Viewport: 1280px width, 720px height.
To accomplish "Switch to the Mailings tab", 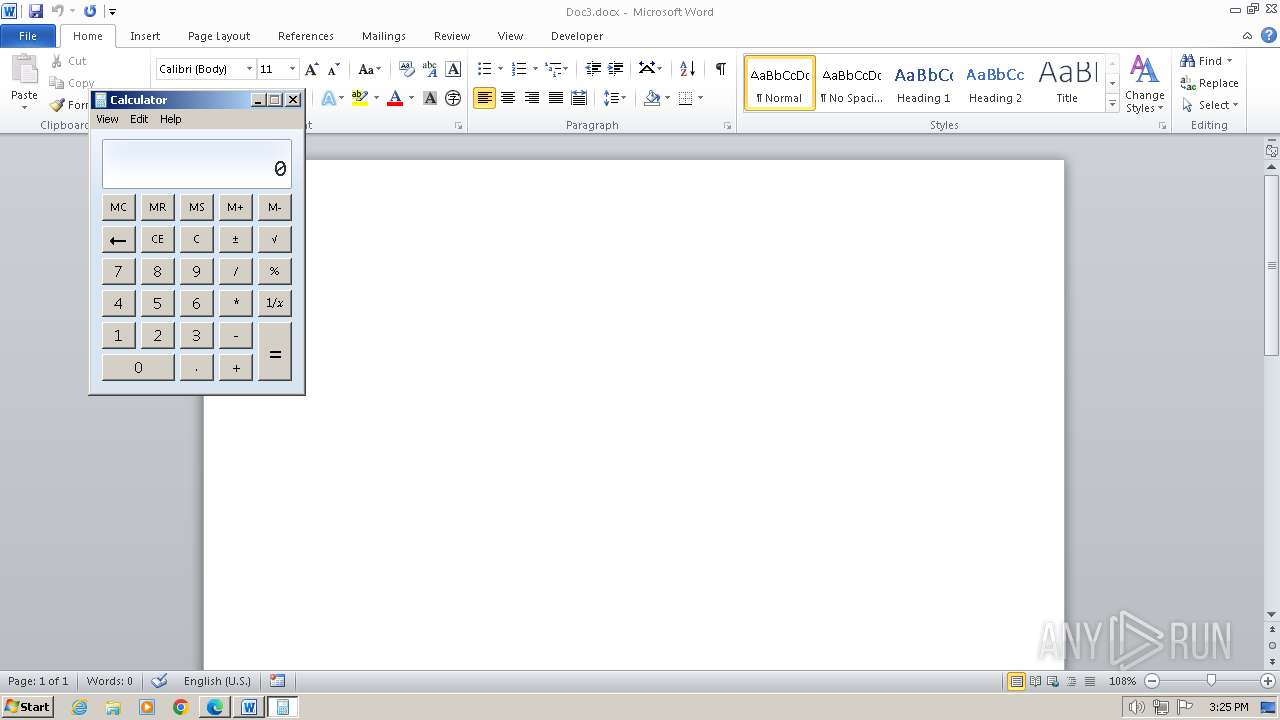I will 384,36.
